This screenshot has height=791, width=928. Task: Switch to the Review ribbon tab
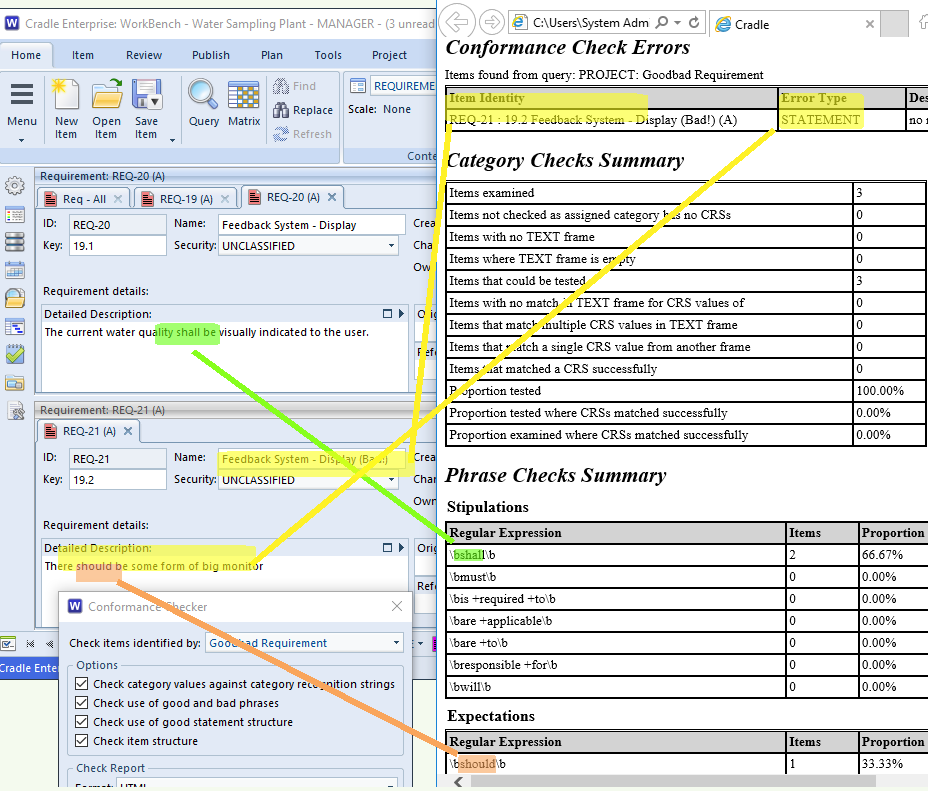click(144, 55)
